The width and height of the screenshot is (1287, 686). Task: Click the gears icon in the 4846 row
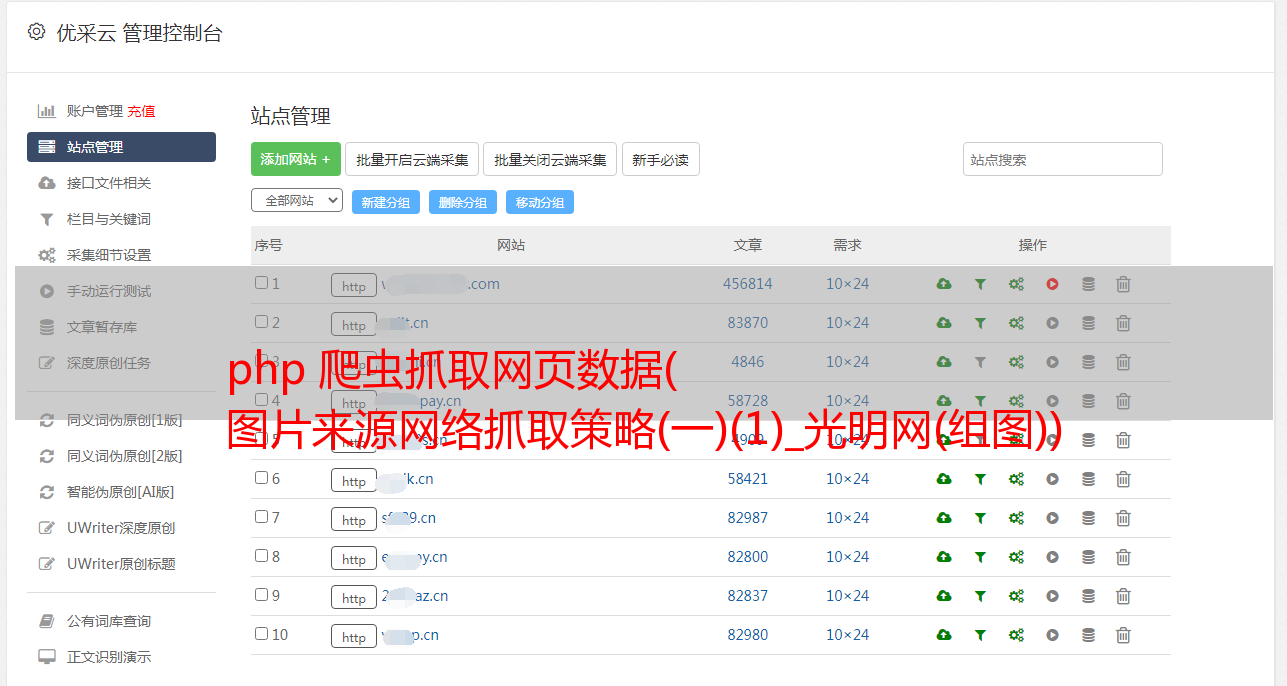[x=1016, y=362]
